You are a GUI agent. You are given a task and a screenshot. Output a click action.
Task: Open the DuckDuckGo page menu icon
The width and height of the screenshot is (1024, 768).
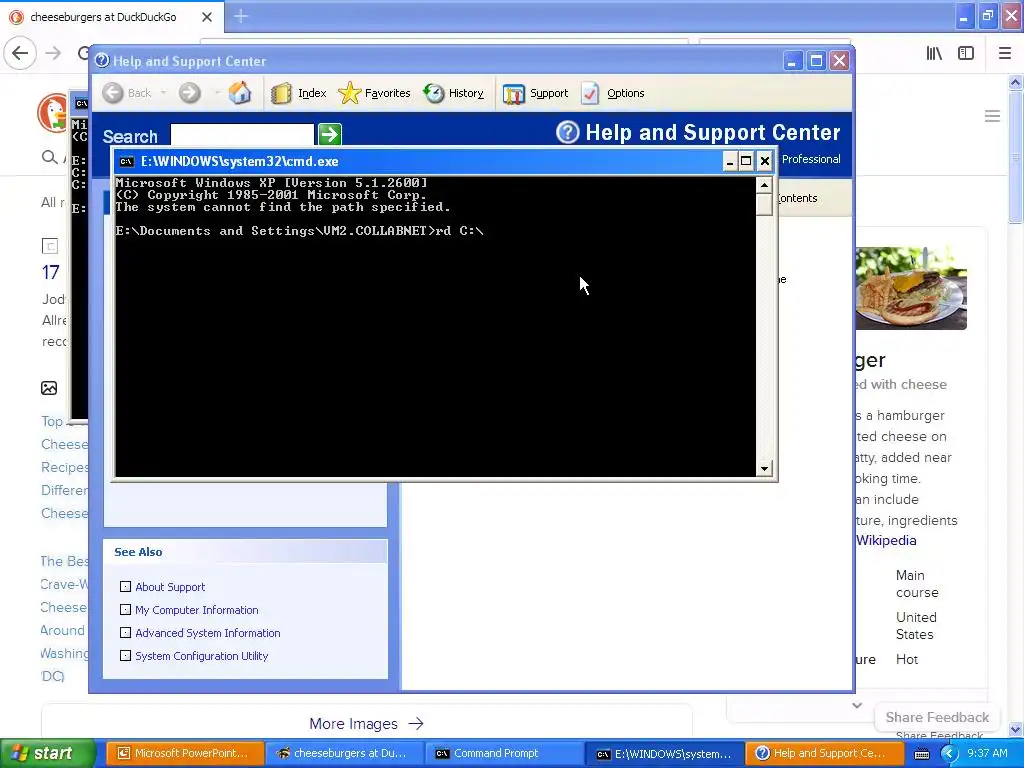(x=992, y=116)
